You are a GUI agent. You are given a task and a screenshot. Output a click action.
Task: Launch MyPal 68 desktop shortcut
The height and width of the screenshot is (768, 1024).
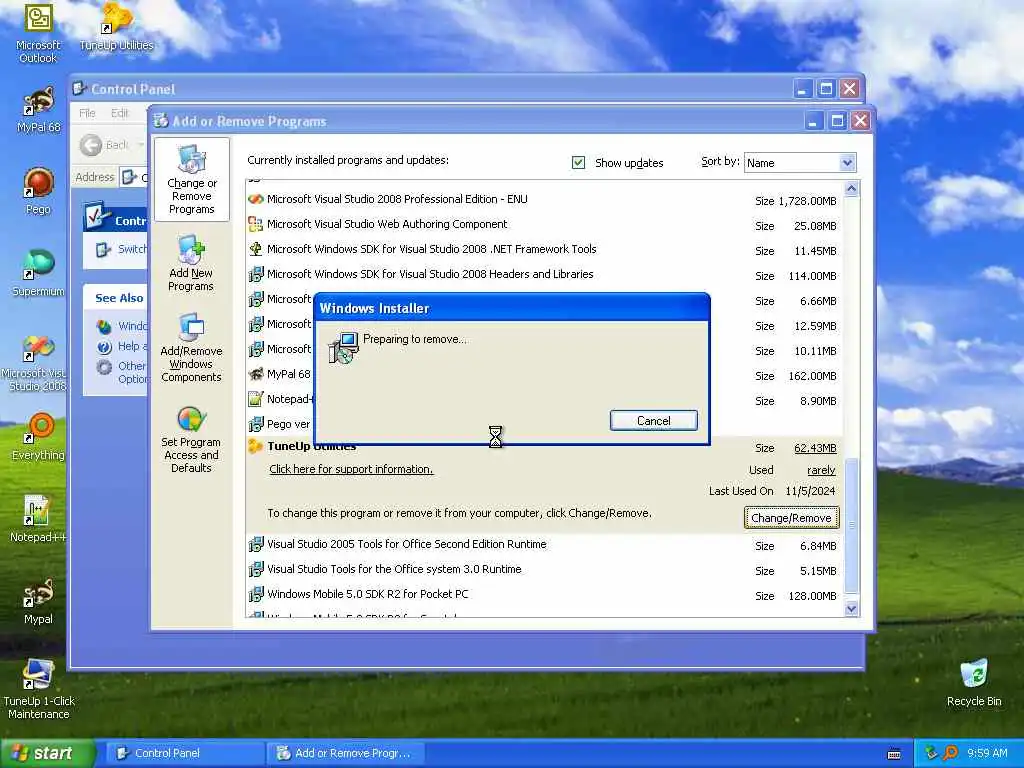click(x=38, y=111)
